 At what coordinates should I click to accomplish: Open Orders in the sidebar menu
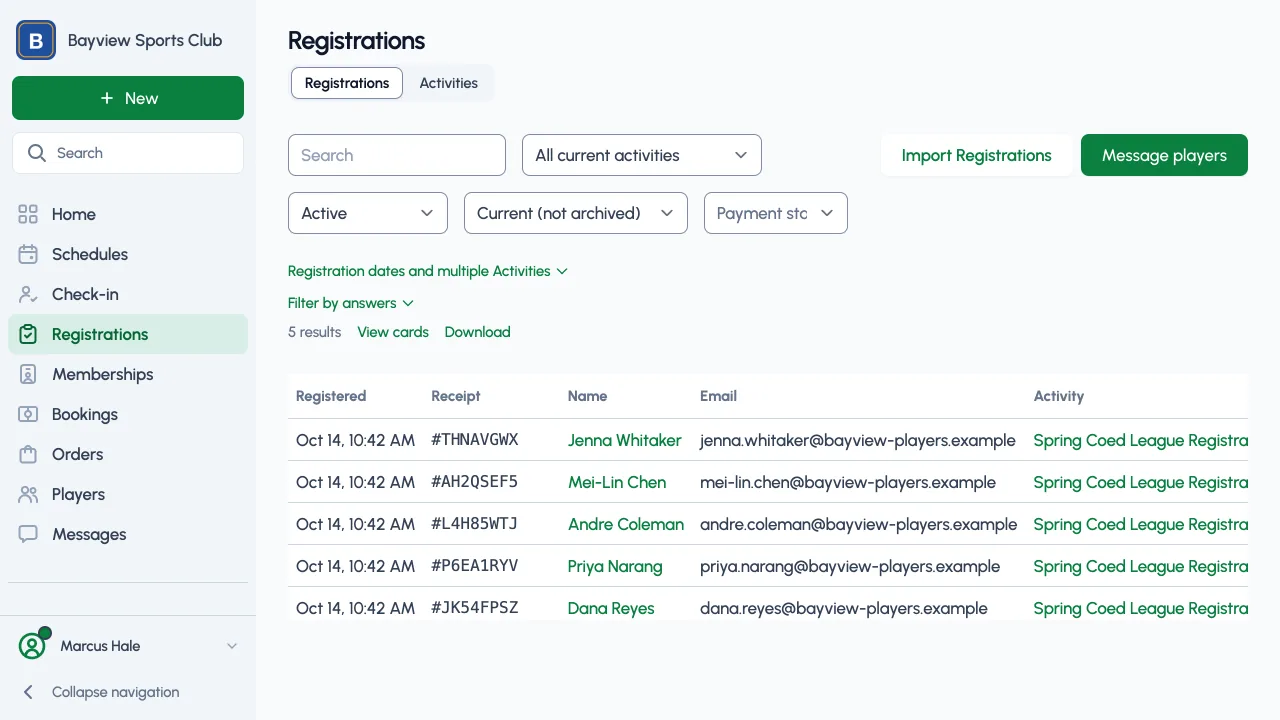tap(128, 454)
